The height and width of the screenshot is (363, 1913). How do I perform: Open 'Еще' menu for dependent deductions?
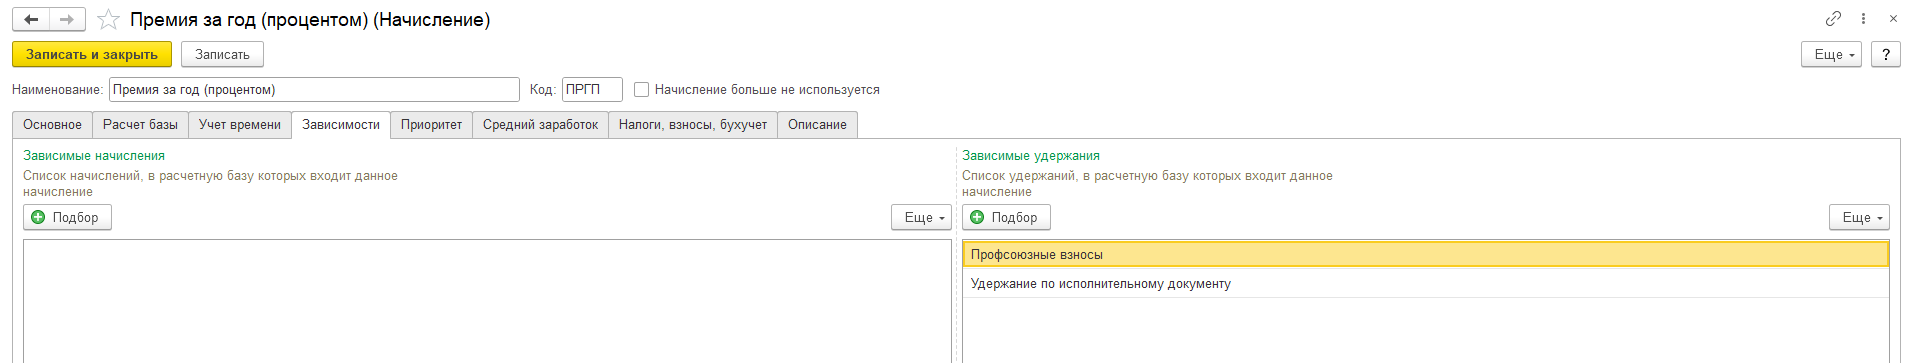(1860, 217)
